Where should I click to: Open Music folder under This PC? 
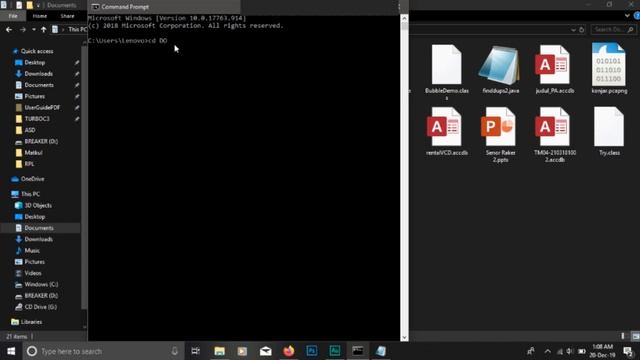[x=32, y=250]
